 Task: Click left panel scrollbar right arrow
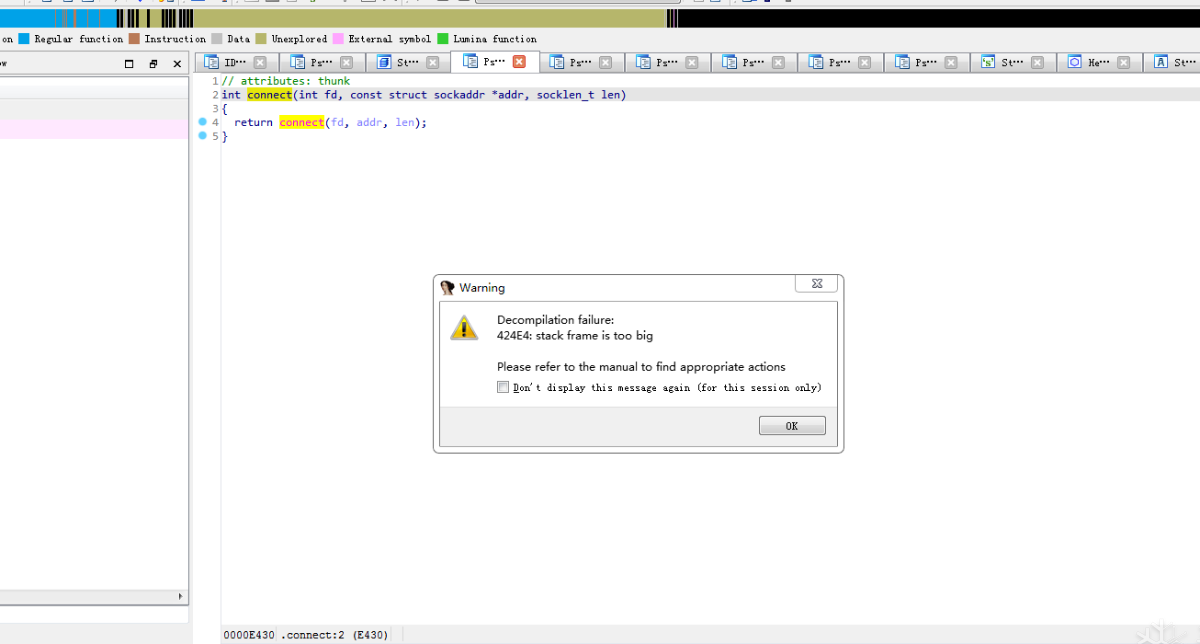point(181,597)
